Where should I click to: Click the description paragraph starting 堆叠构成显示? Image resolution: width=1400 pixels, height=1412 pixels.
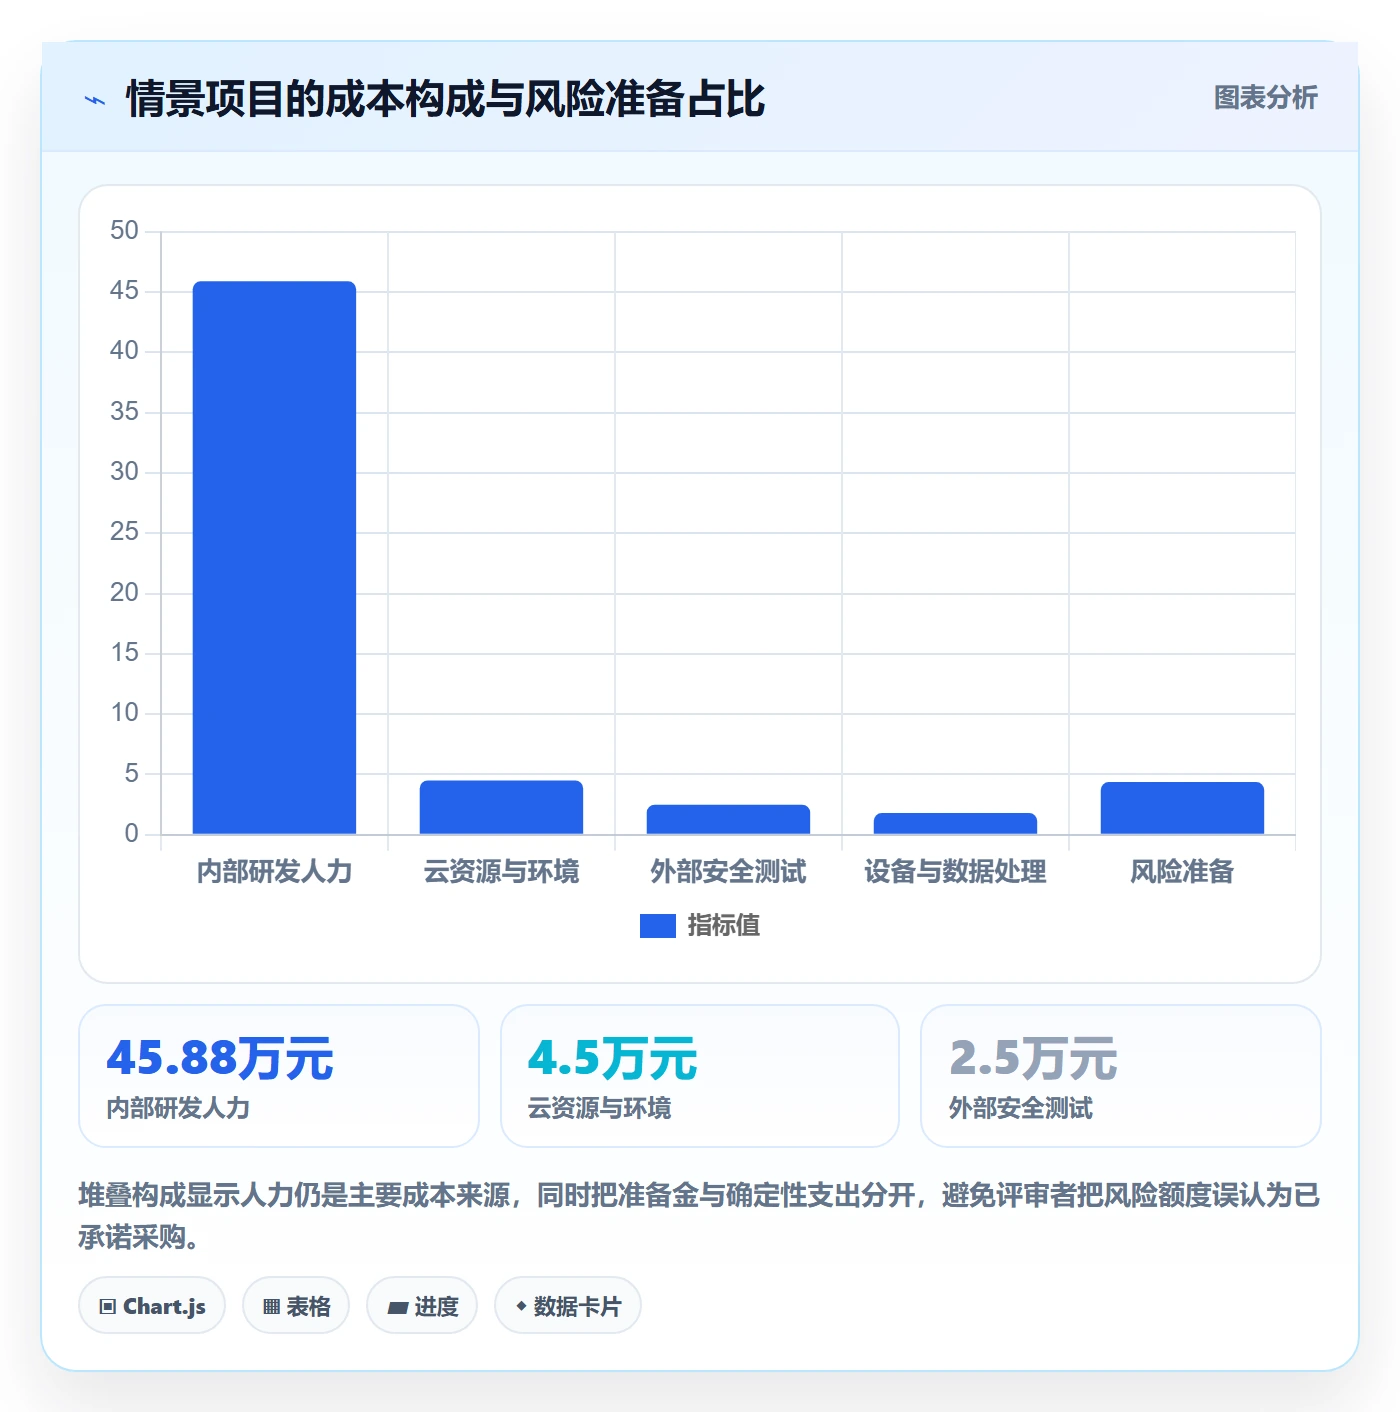pyautogui.click(x=700, y=1216)
